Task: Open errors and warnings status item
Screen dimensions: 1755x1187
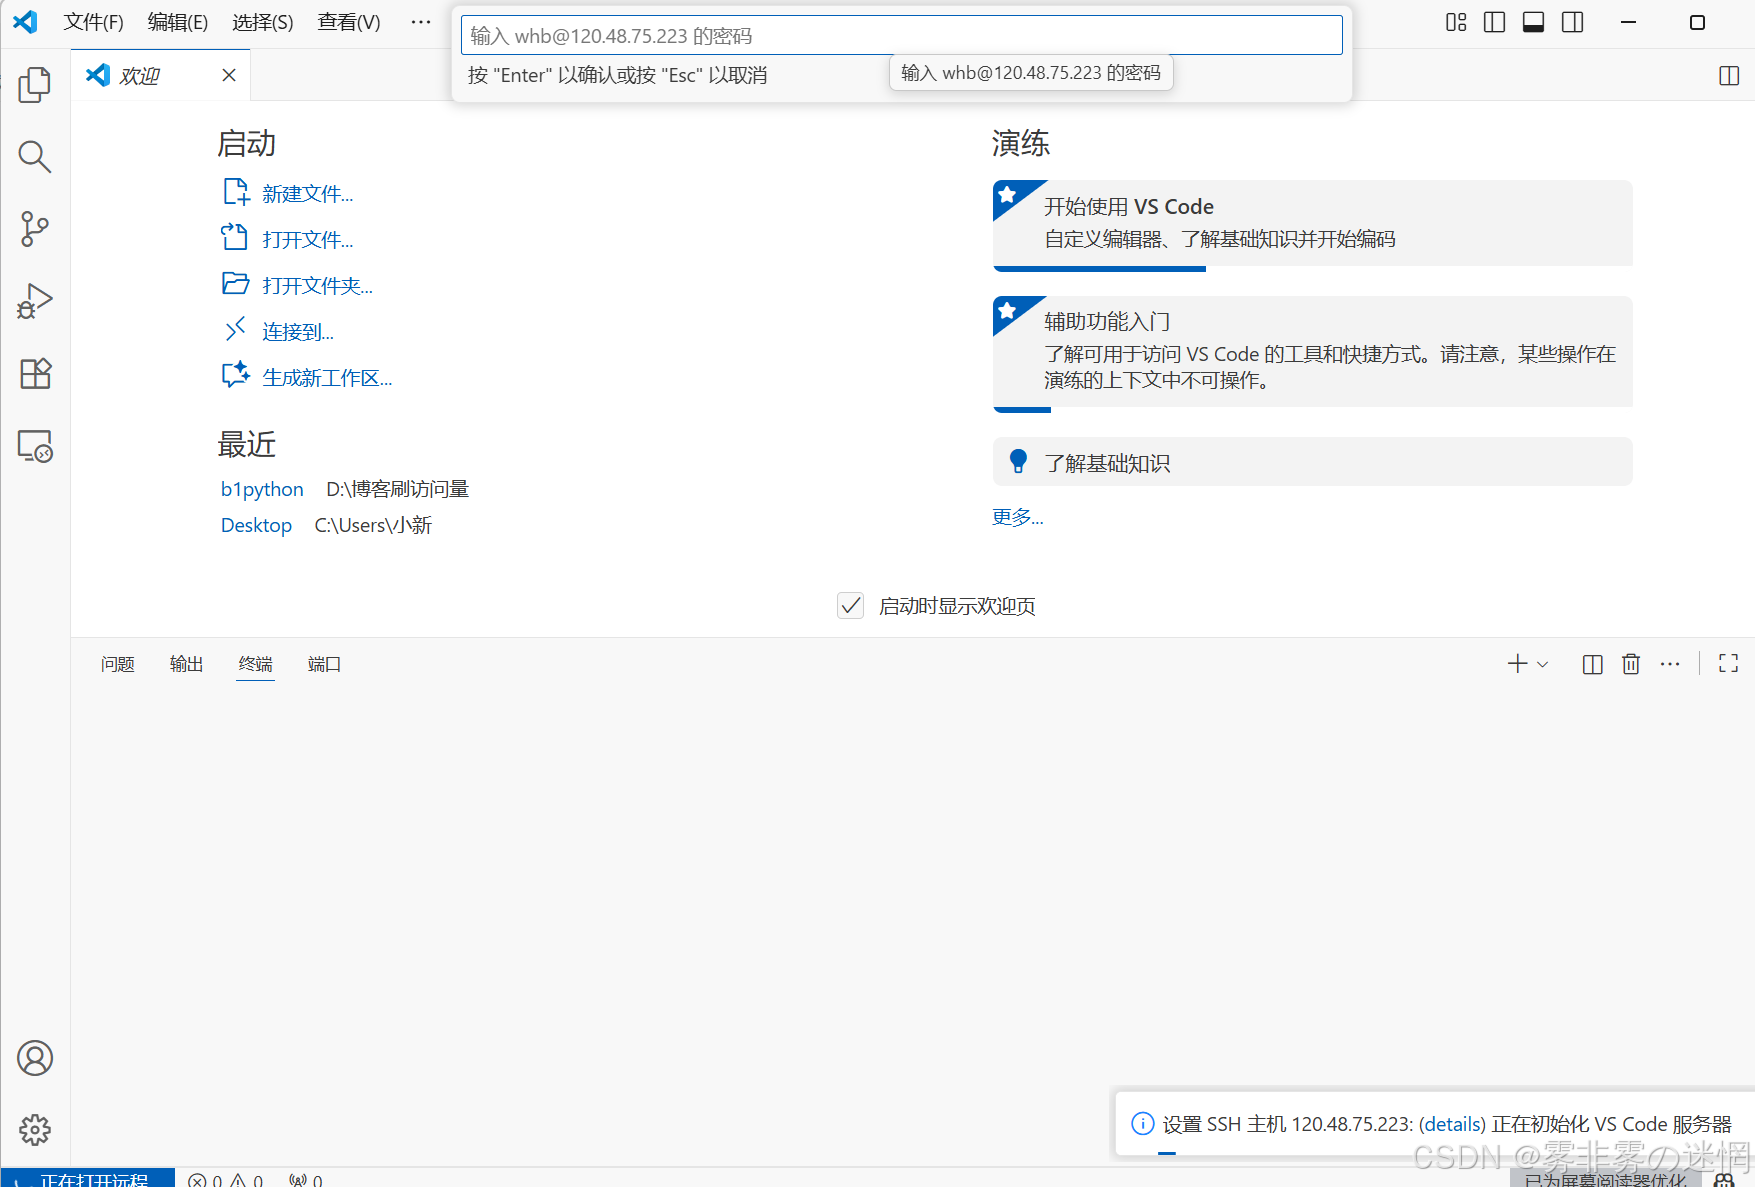Action: coord(225,1180)
